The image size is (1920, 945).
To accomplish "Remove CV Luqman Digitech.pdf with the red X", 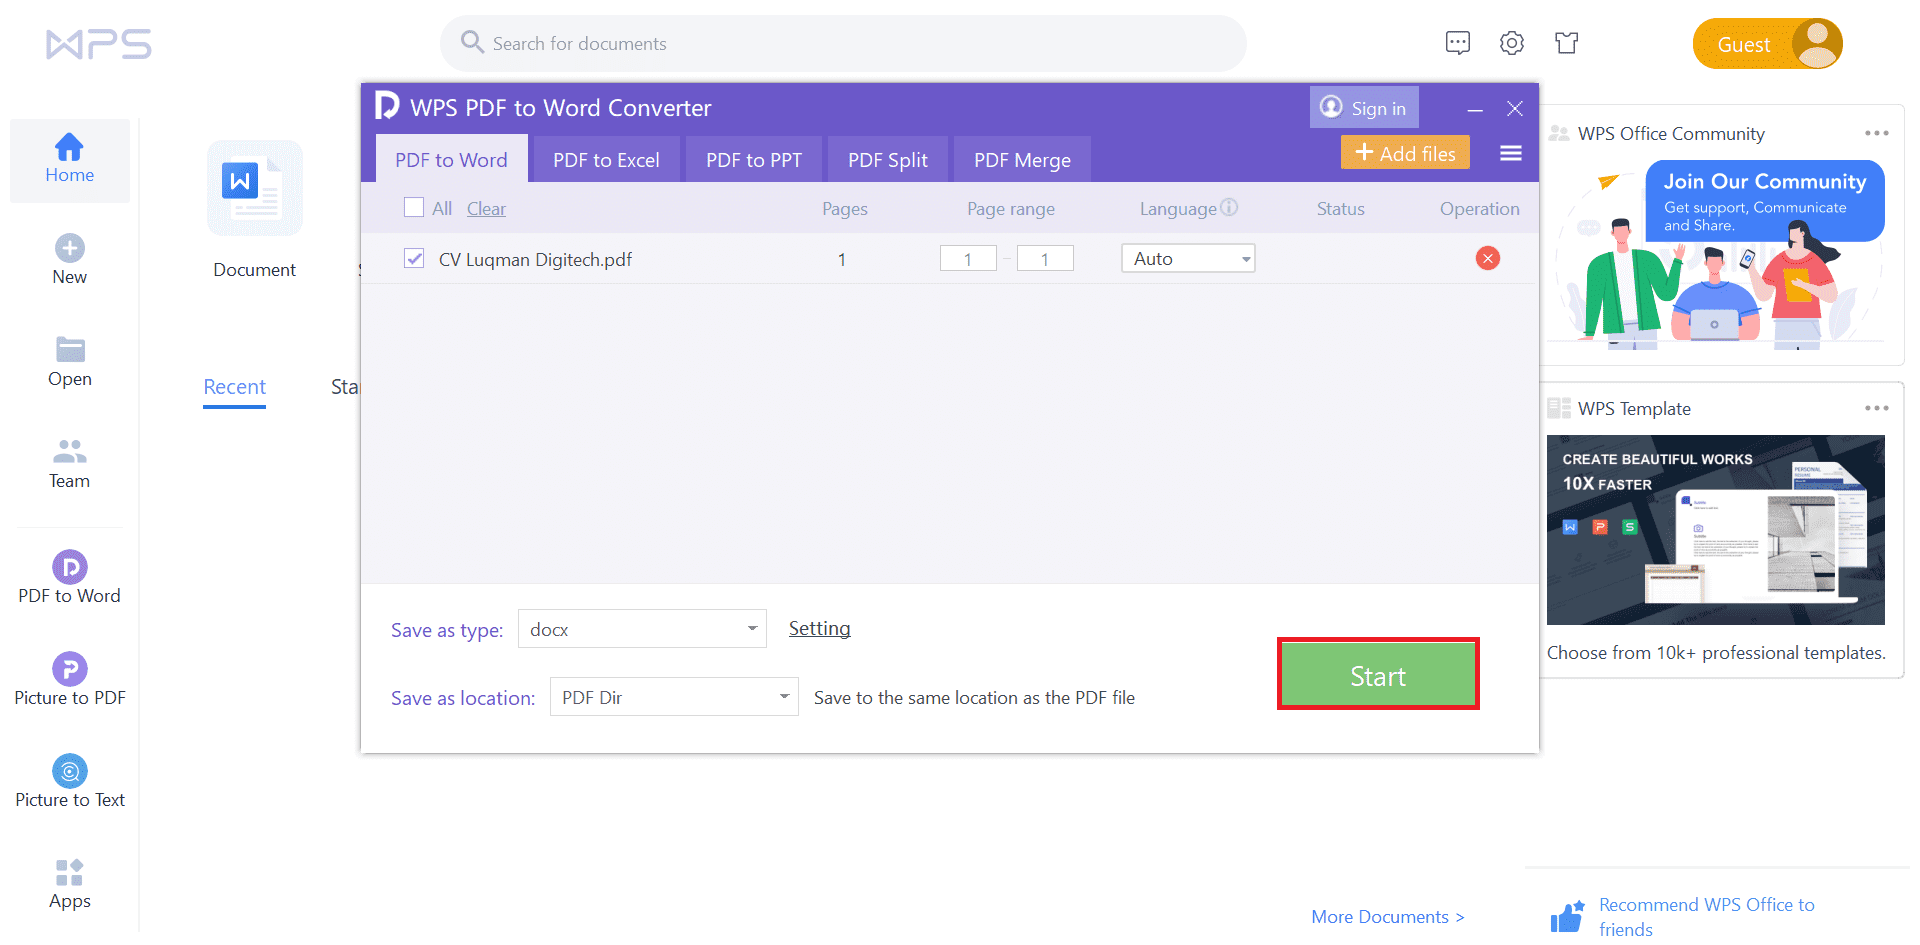I will click(1487, 258).
